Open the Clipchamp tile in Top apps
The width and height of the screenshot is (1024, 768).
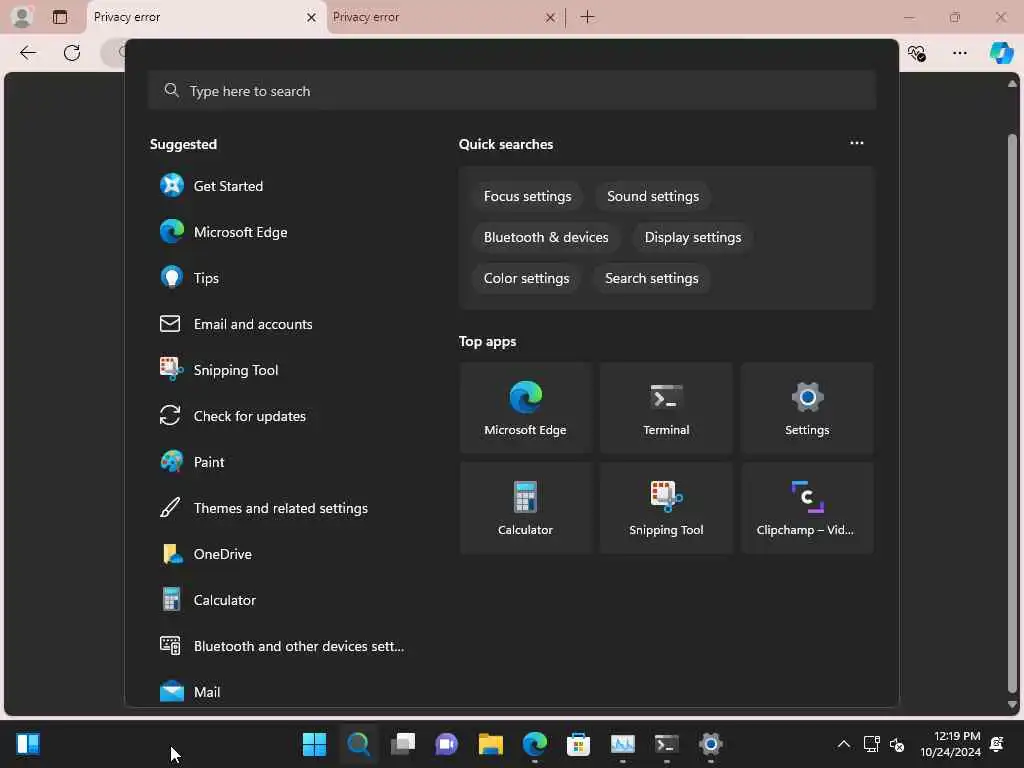(x=807, y=508)
